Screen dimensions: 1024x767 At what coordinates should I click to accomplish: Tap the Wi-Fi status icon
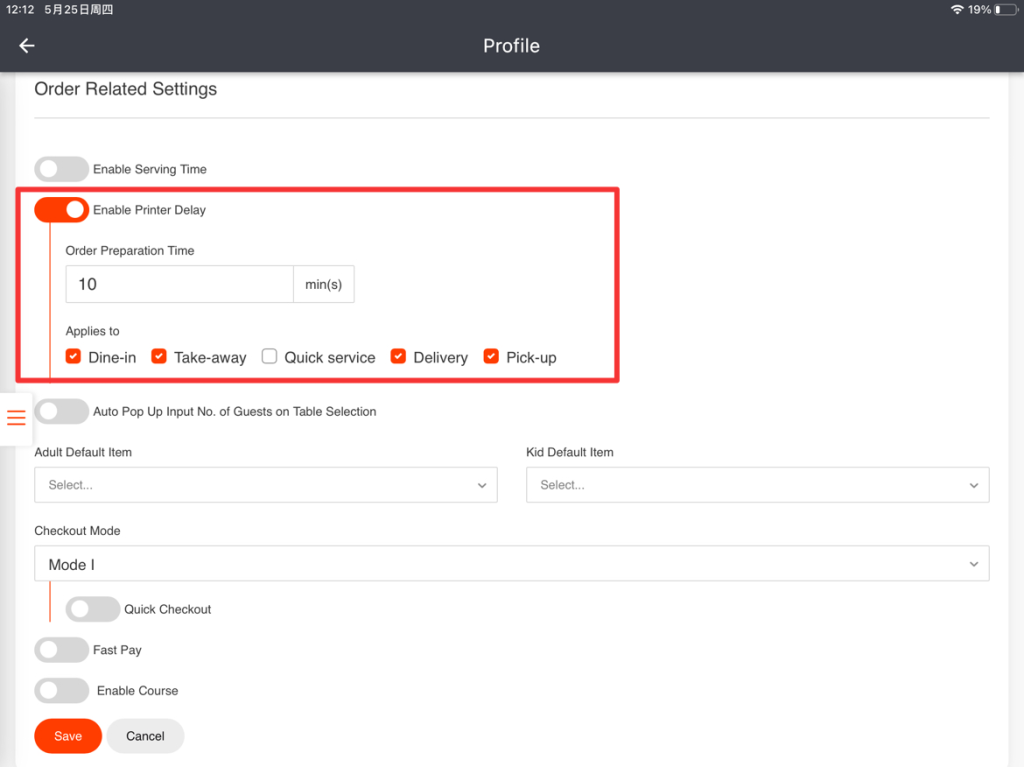point(957,10)
